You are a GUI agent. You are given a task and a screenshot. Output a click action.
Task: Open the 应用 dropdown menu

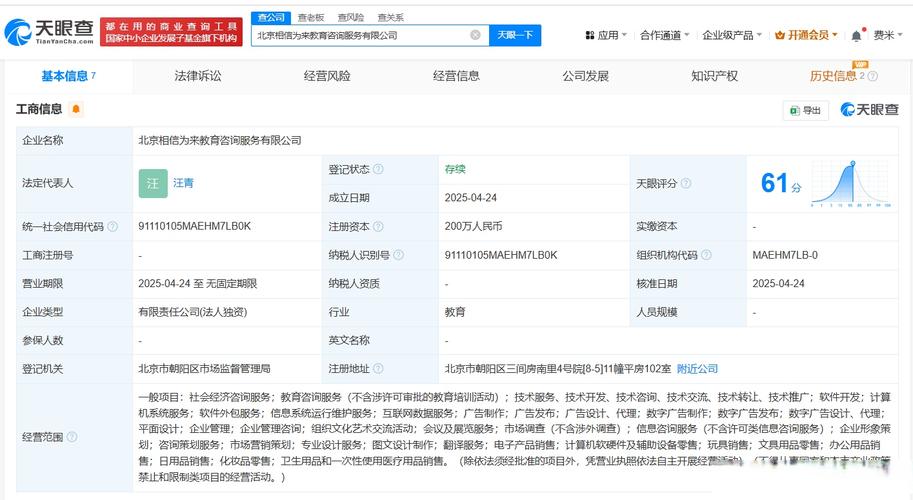pos(606,36)
